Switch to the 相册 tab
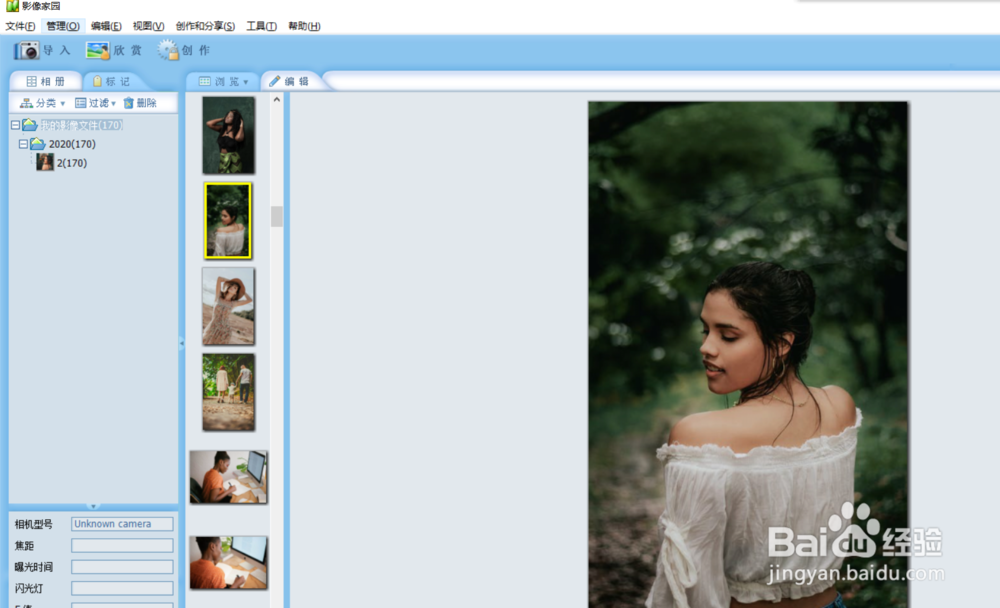This screenshot has width=1000, height=608. click(46, 81)
